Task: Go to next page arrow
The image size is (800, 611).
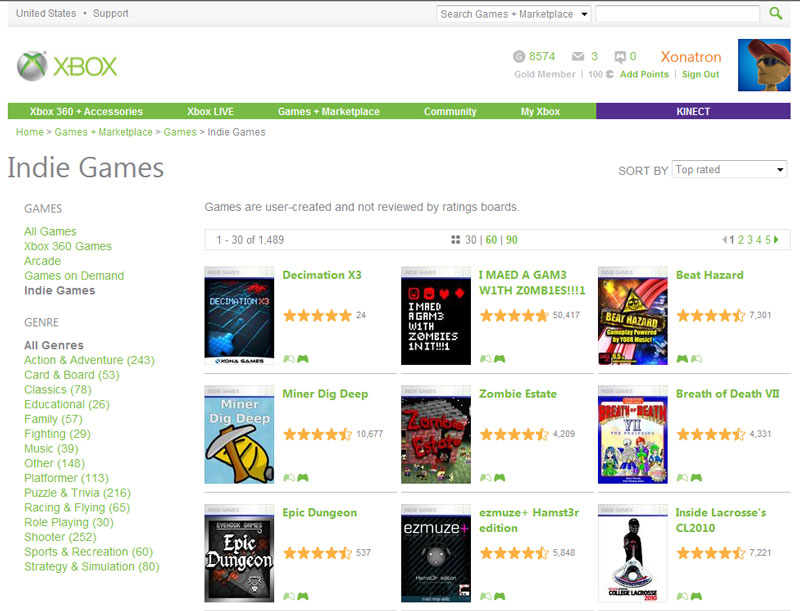Action: (x=776, y=240)
